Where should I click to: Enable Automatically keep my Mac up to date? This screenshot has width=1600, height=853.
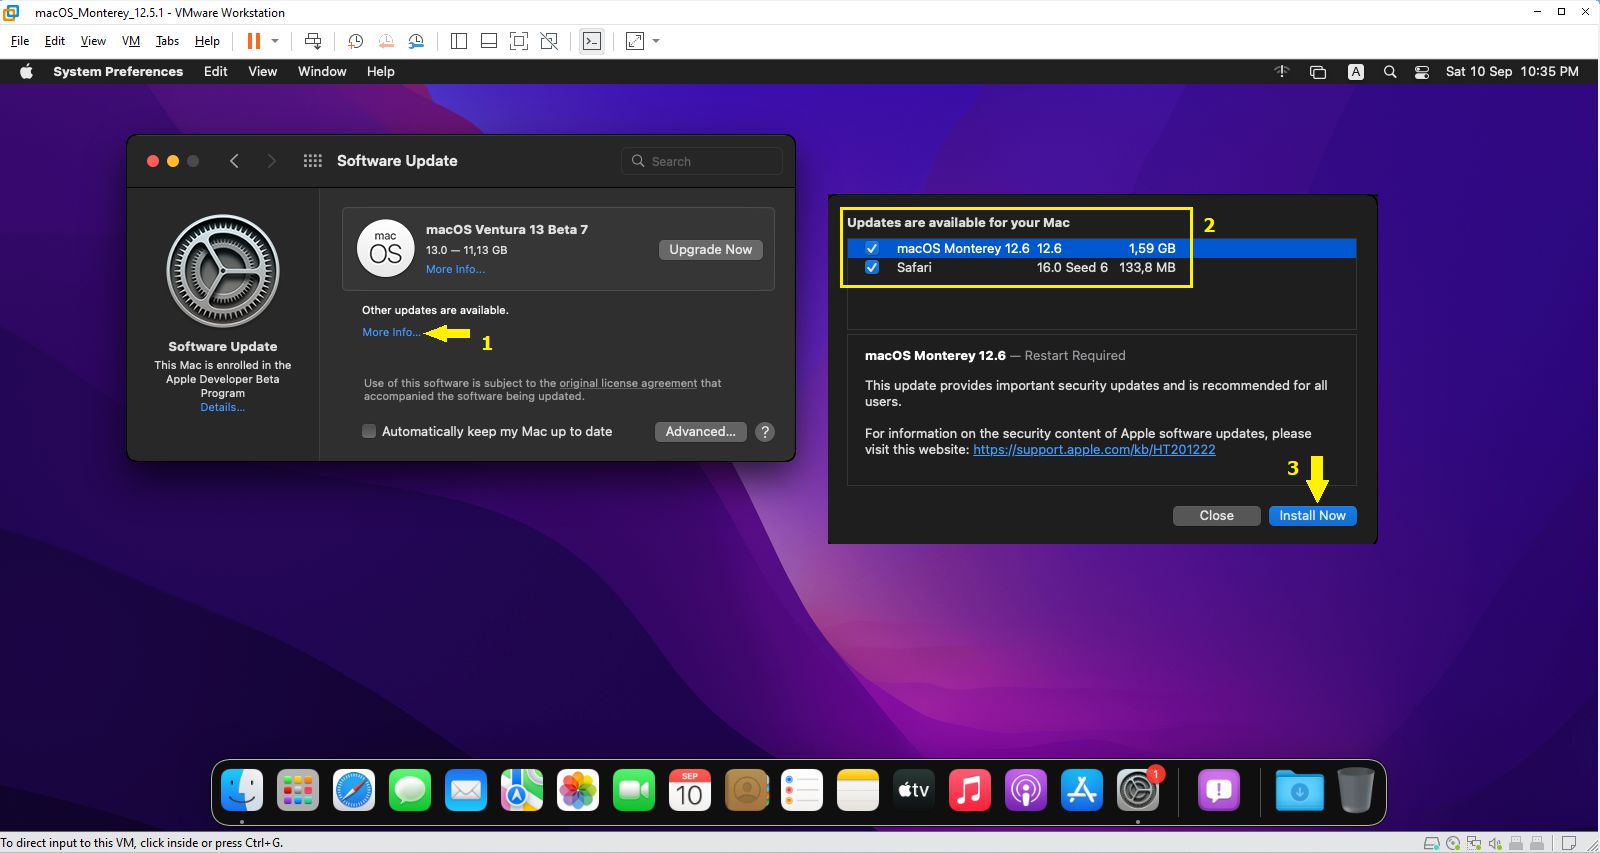[x=369, y=431]
